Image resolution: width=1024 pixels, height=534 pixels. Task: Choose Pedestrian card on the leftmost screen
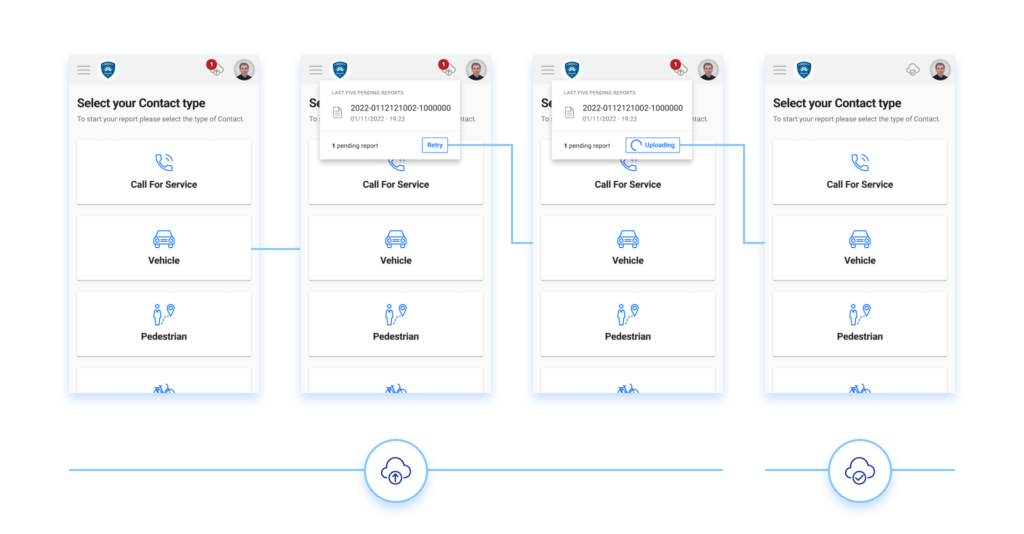164,323
